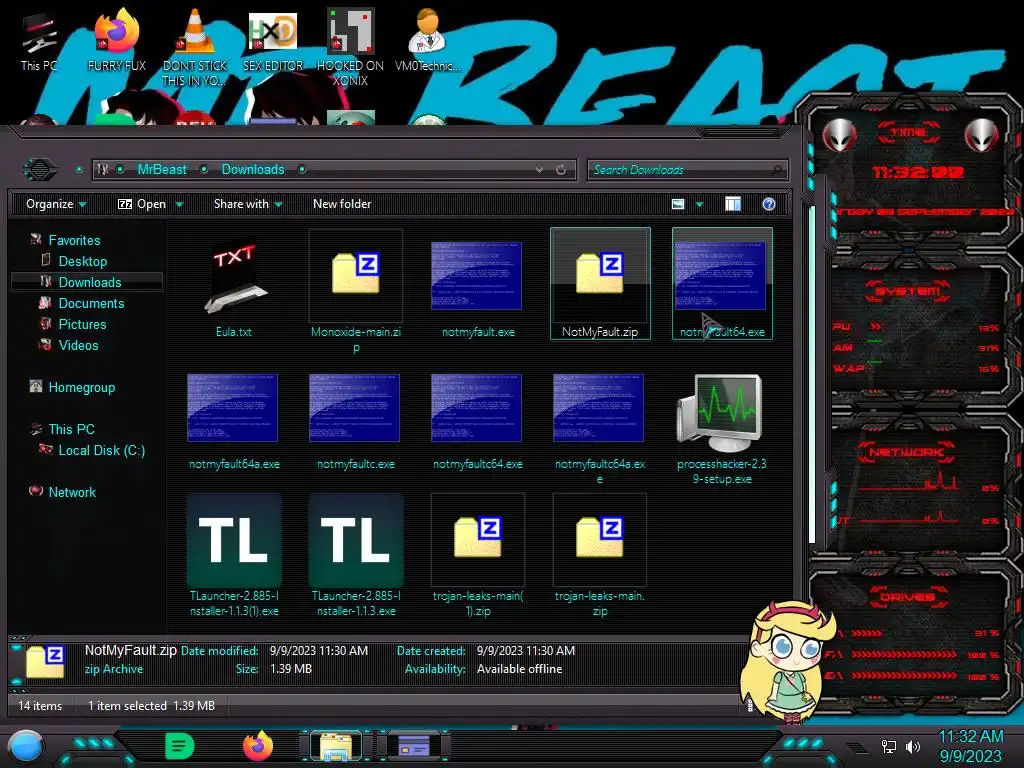Select notmyfaultc.exe file
The width and height of the screenshot is (1024, 768).
pos(356,423)
